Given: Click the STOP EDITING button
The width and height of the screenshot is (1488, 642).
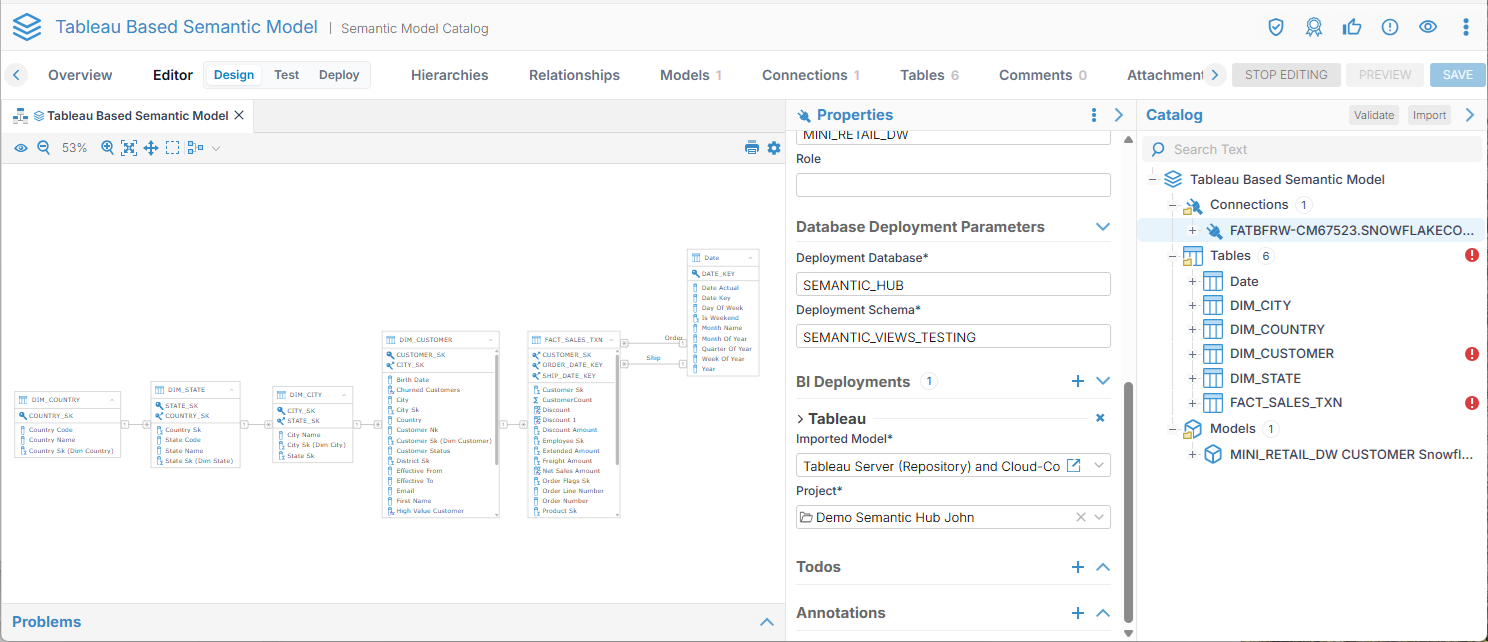Looking at the screenshot, I should click(x=1286, y=75).
